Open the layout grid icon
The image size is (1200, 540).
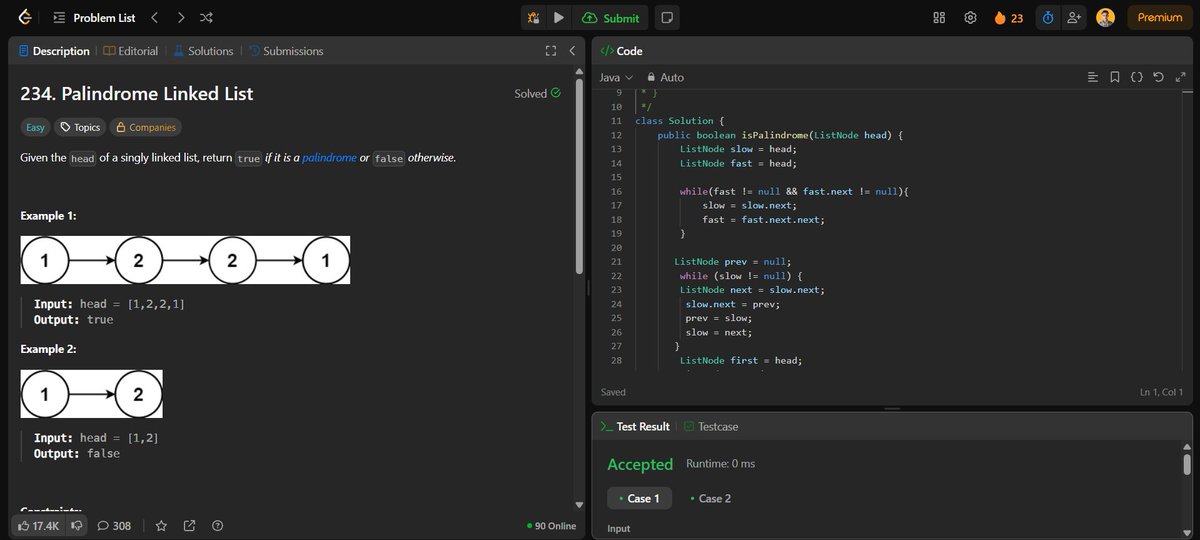[939, 17]
